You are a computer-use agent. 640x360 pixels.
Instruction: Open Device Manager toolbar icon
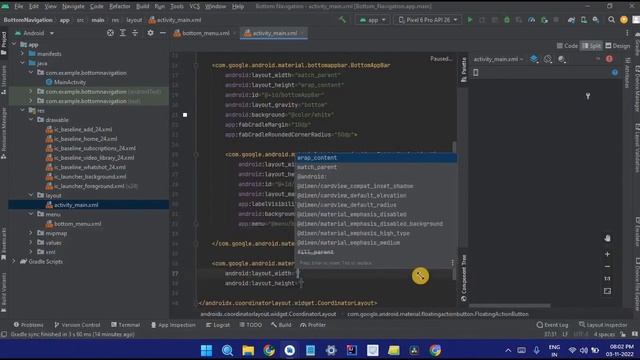pyautogui.click(x=584, y=20)
